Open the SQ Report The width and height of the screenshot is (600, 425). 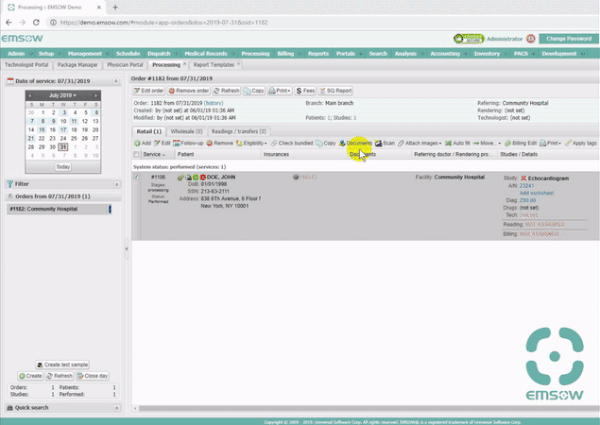(336, 91)
